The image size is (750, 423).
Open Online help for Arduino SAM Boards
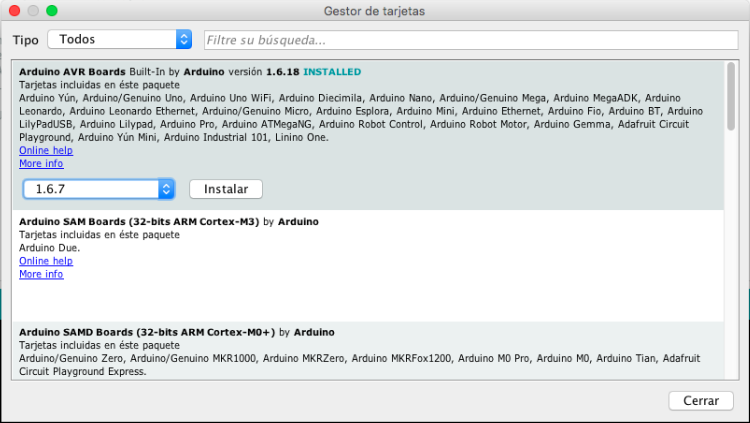pos(46,261)
